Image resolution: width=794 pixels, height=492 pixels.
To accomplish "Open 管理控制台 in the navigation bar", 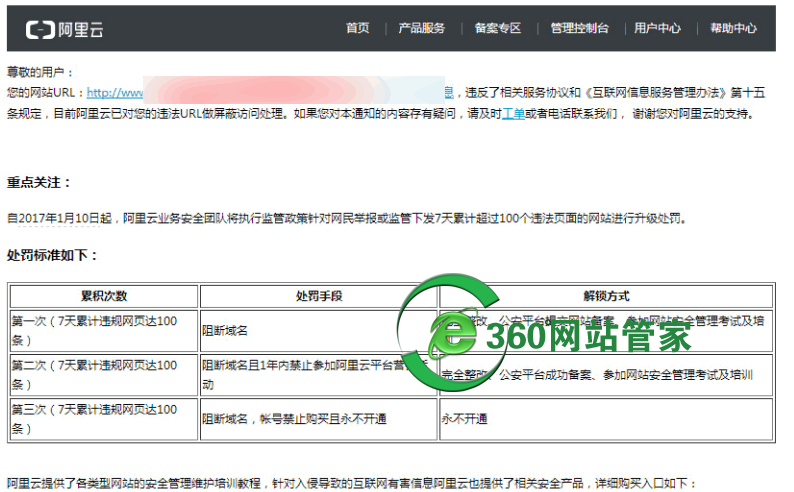I will click(x=579, y=28).
